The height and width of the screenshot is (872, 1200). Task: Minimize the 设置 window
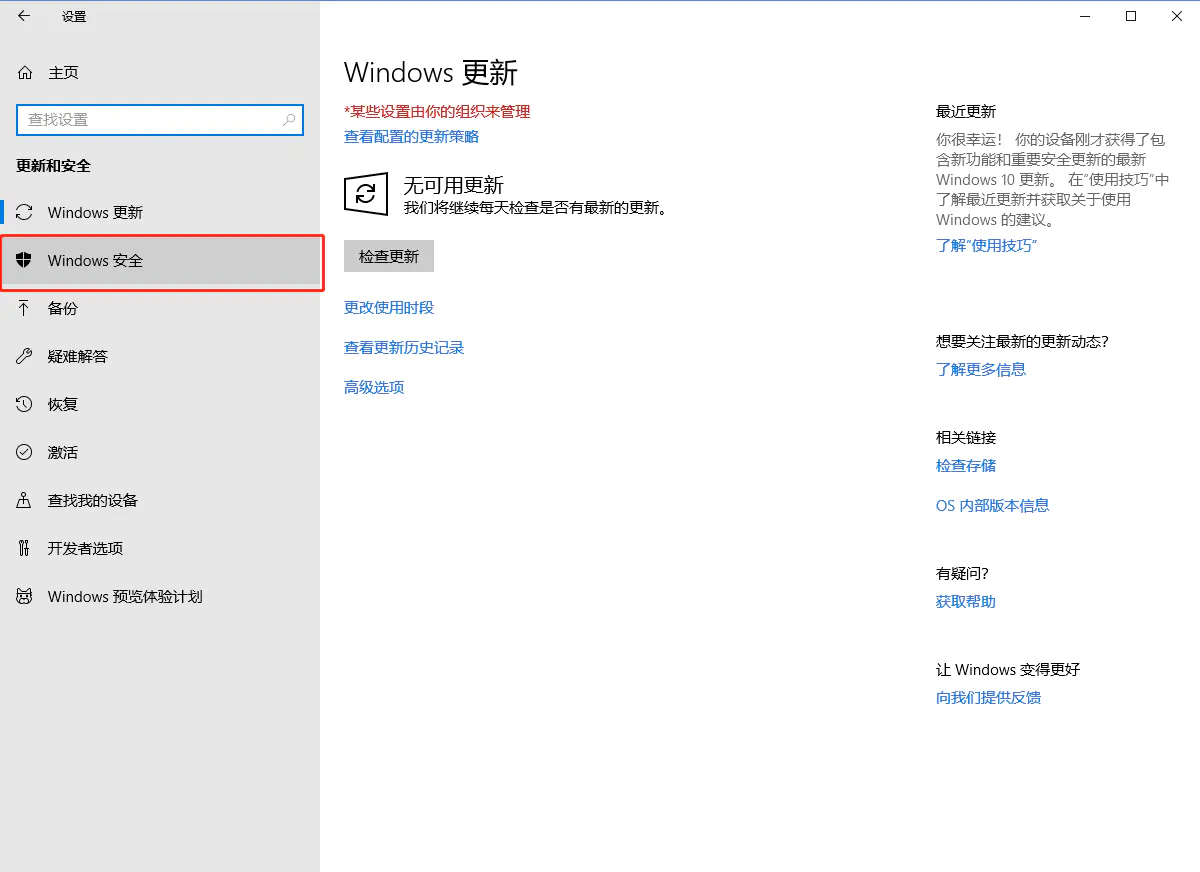(1085, 16)
